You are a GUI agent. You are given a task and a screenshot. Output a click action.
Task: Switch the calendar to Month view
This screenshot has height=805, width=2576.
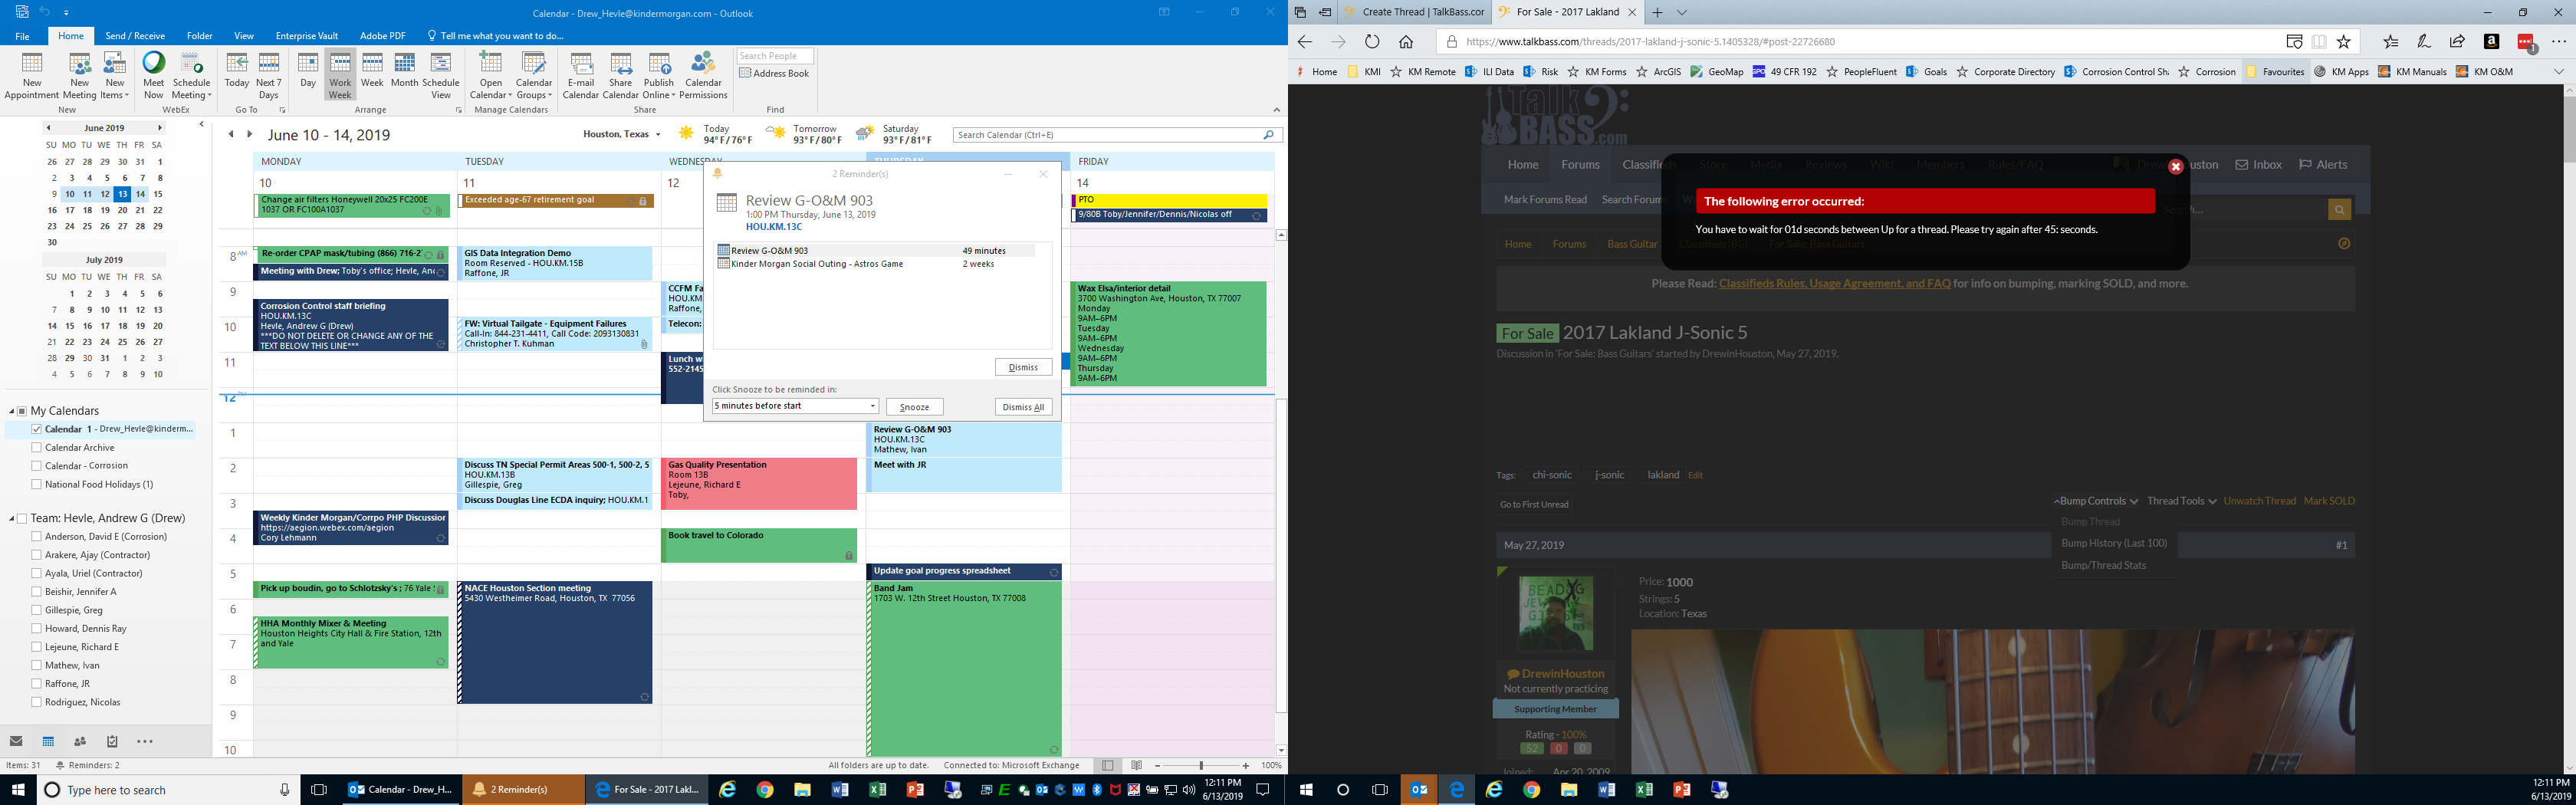click(404, 71)
